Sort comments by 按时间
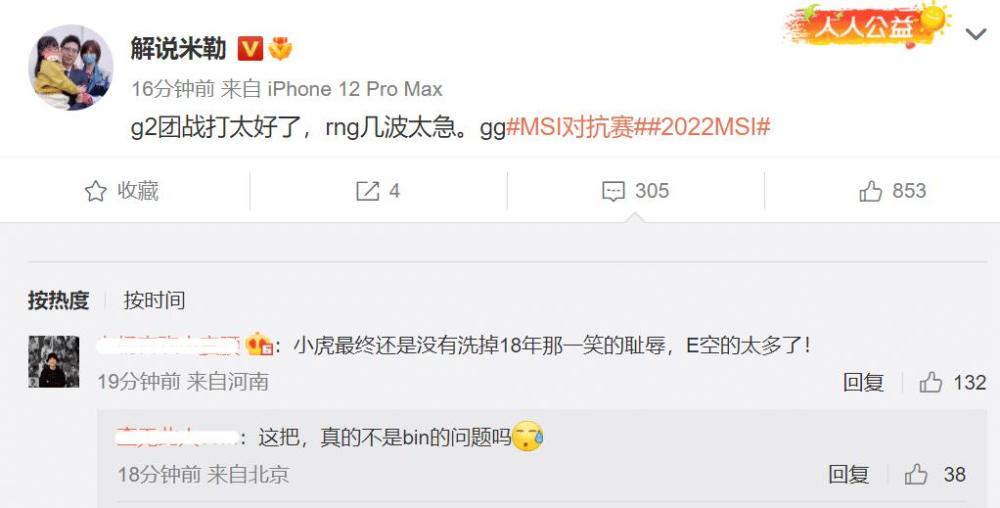 (x=154, y=300)
